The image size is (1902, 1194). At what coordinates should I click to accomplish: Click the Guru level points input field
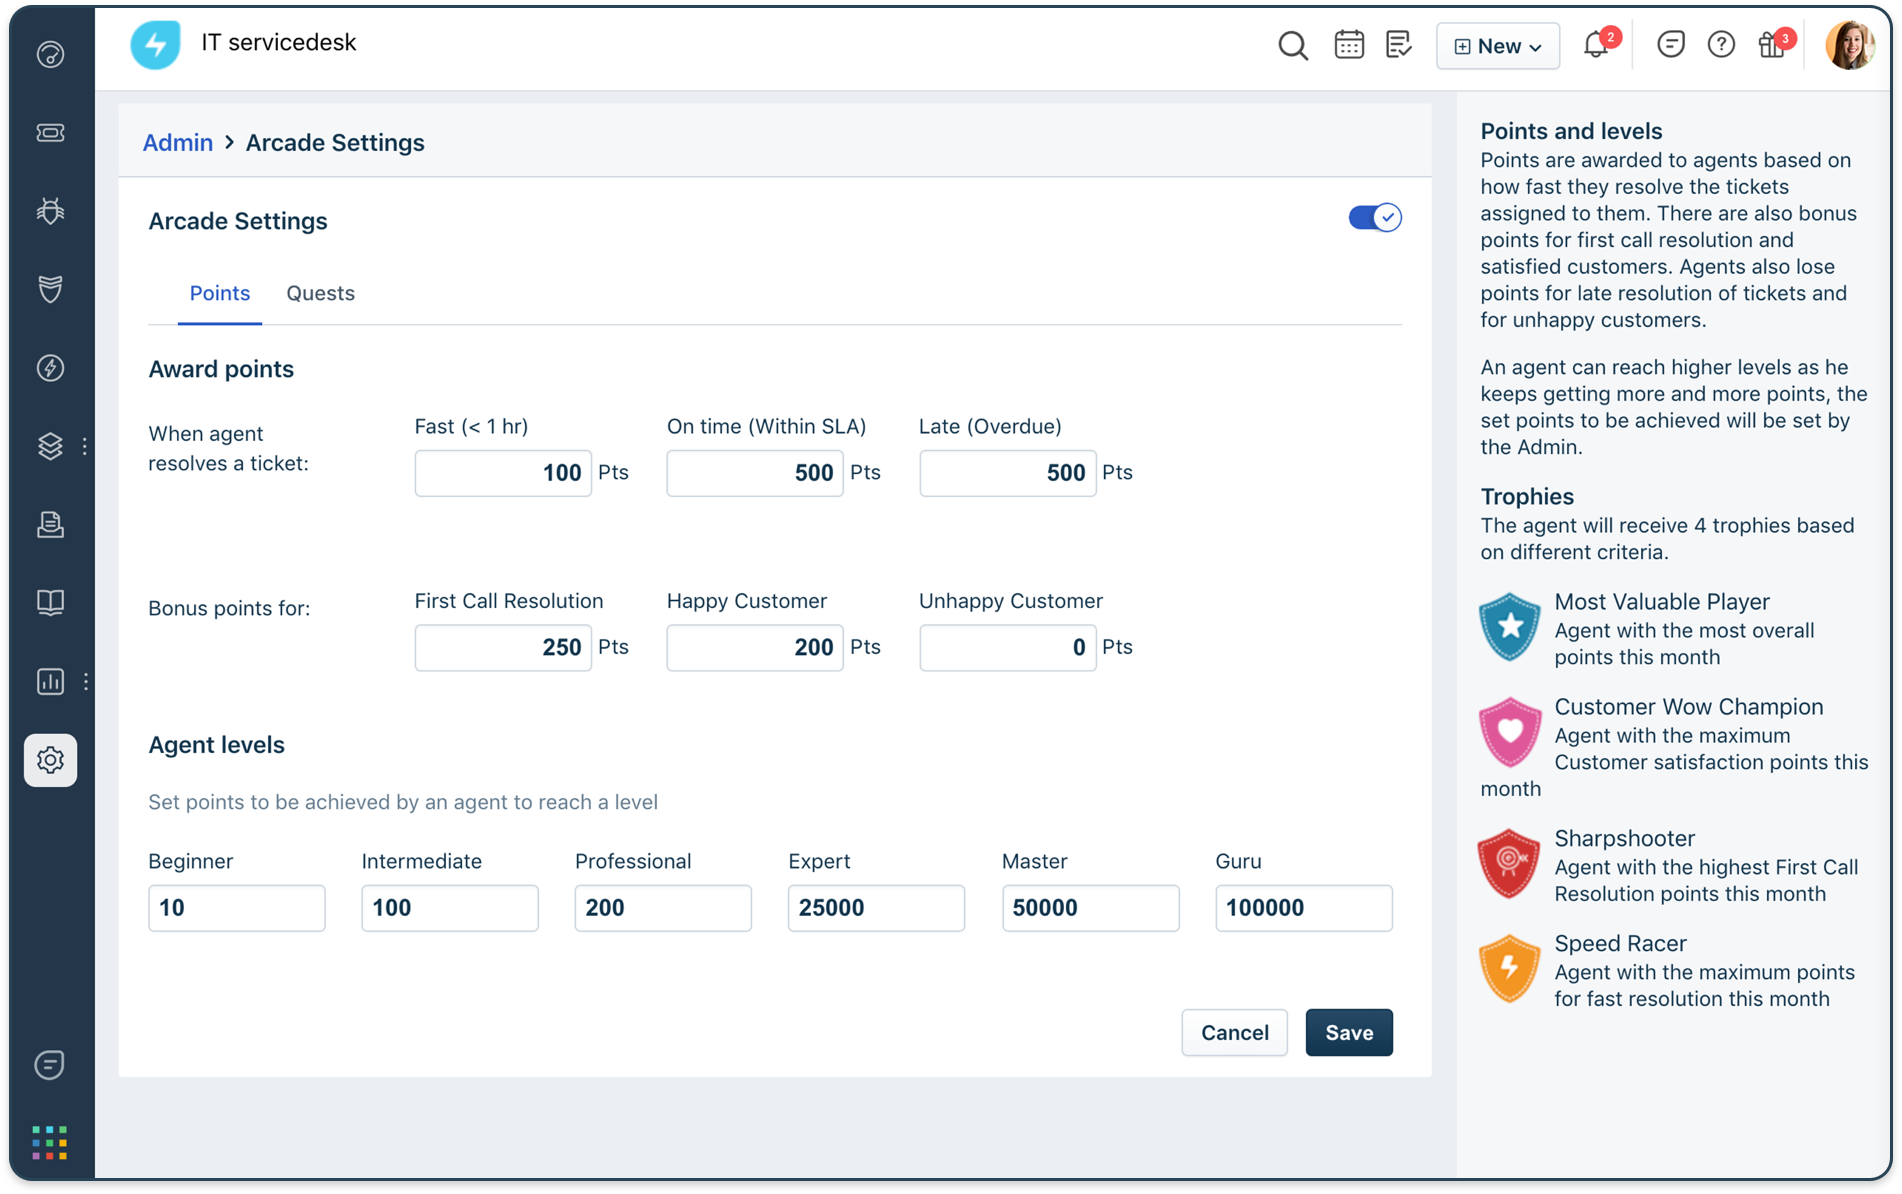(1303, 907)
